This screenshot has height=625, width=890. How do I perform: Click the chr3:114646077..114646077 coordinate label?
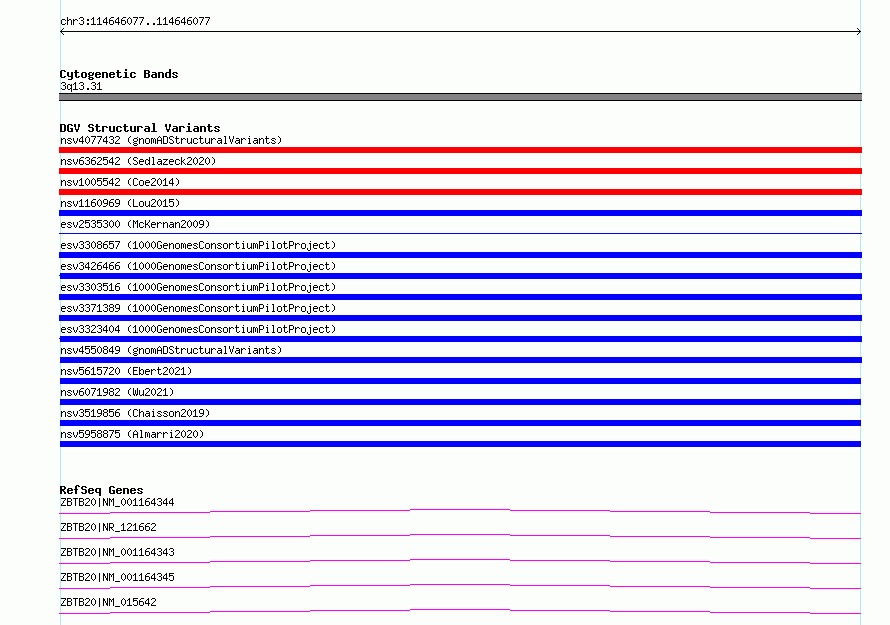(135, 22)
